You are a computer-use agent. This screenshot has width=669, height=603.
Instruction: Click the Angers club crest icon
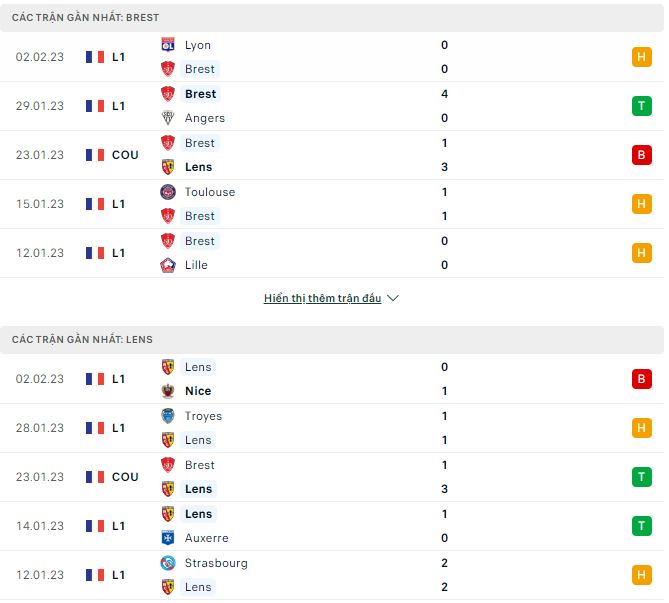168,118
